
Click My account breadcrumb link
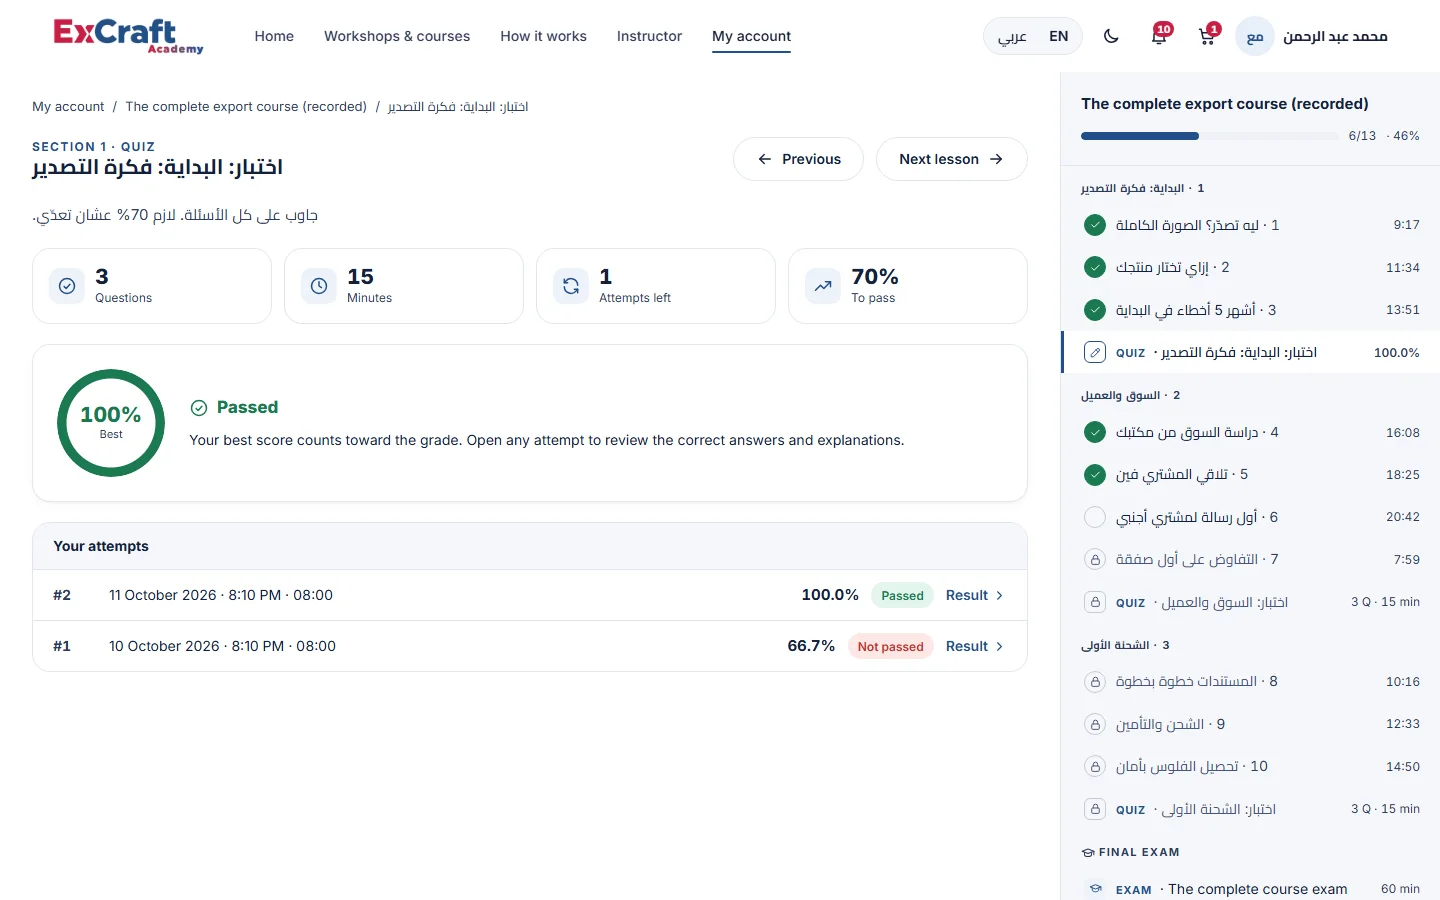click(68, 107)
